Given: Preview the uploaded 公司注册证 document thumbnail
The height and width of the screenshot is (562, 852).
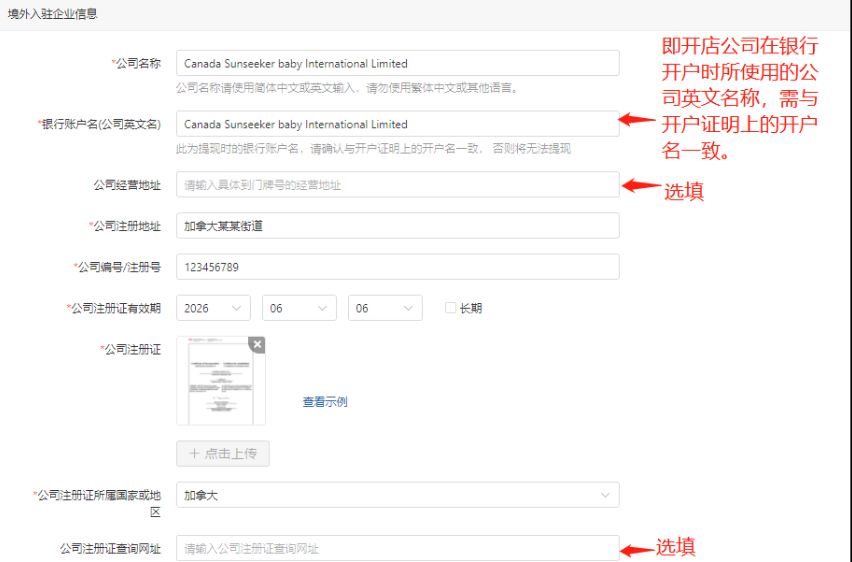Looking at the screenshot, I should click(221, 382).
